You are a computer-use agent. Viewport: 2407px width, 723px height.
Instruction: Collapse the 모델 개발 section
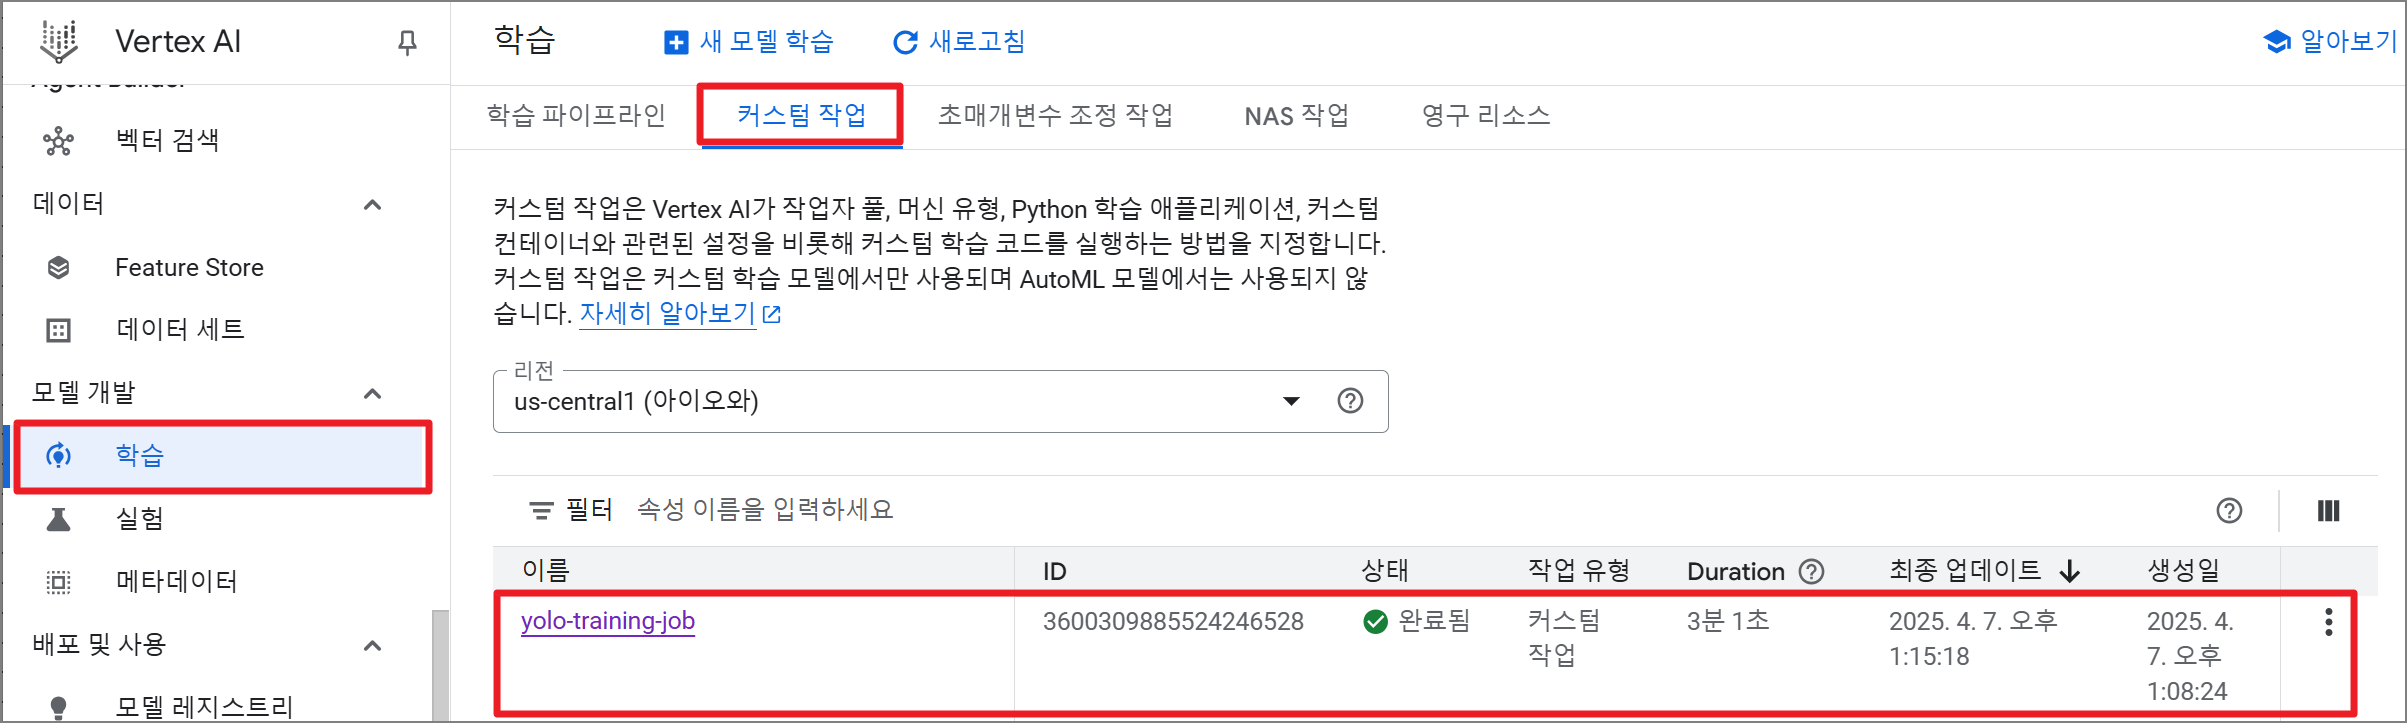coord(372,393)
